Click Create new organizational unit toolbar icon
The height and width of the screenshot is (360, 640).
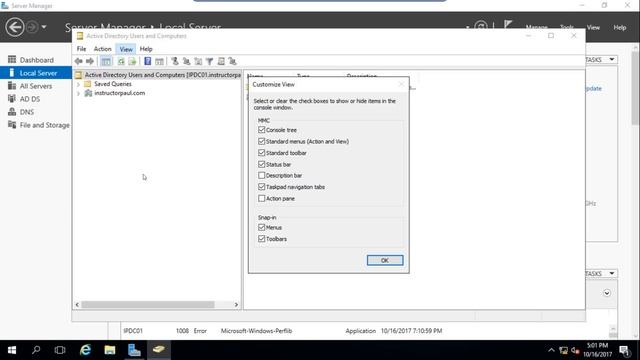[198, 61]
